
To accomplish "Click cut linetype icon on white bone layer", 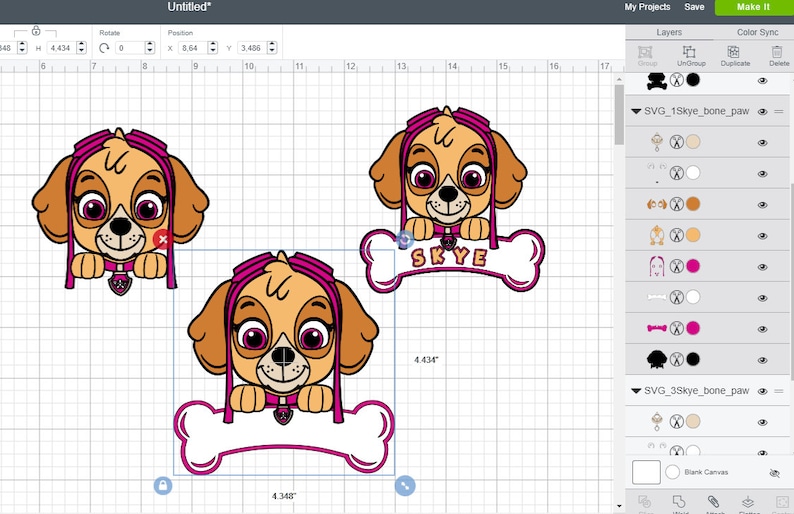I will tap(677, 297).
